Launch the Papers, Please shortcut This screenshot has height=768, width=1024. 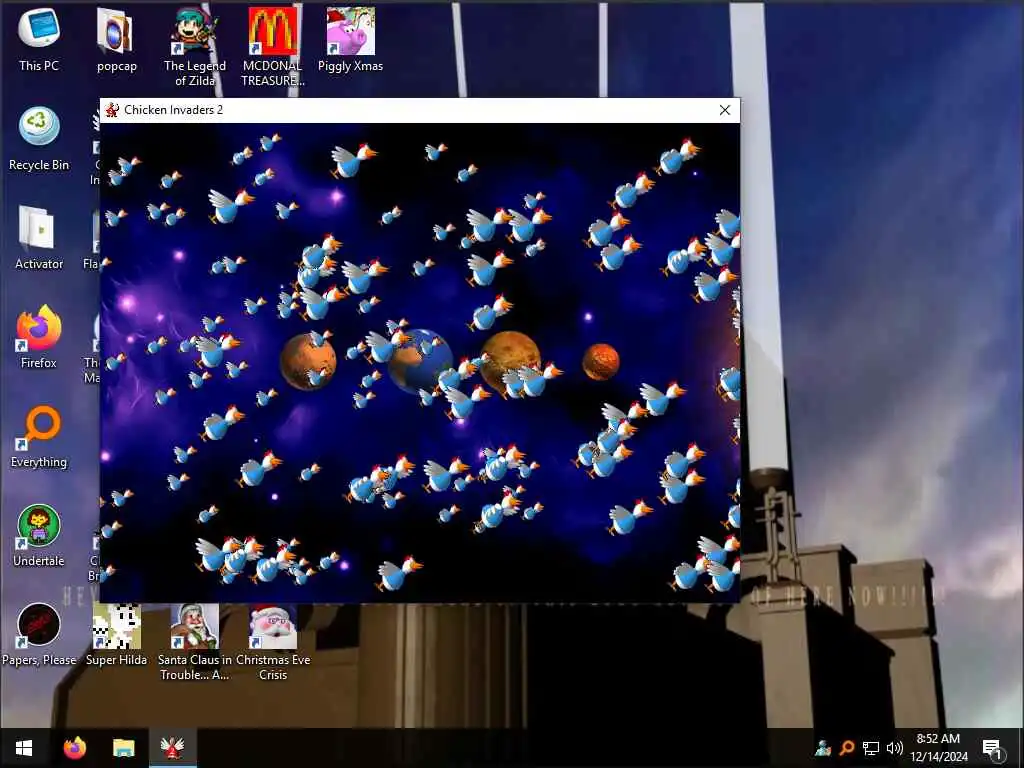[39, 635]
